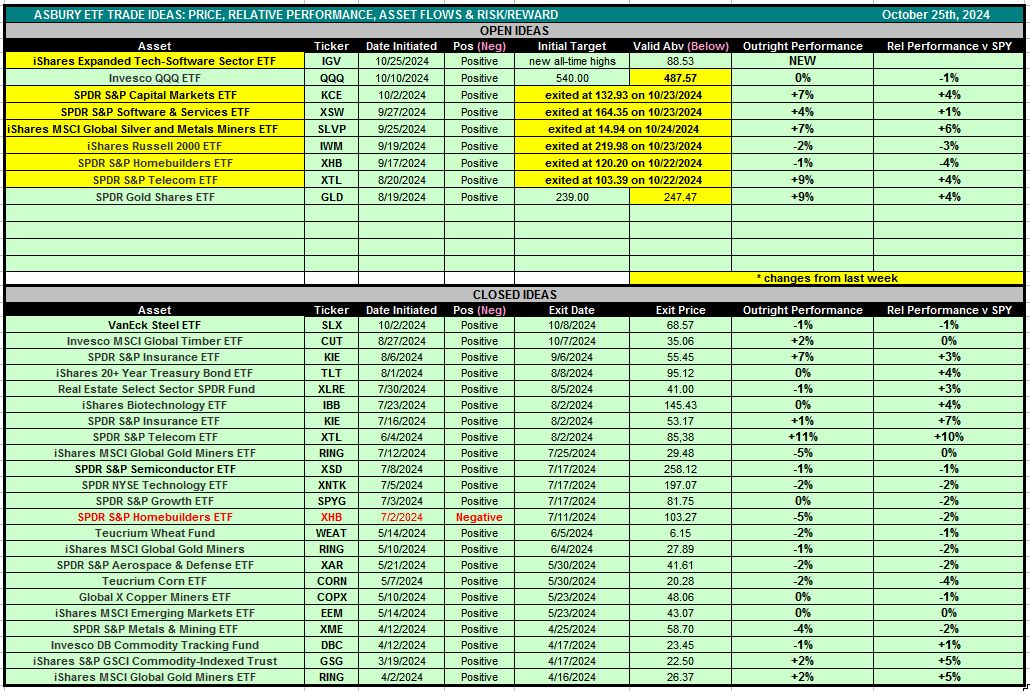The width and height of the screenshot is (1030, 691).
Task: Select the 'Exit Price' column header
Action: pos(679,310)
